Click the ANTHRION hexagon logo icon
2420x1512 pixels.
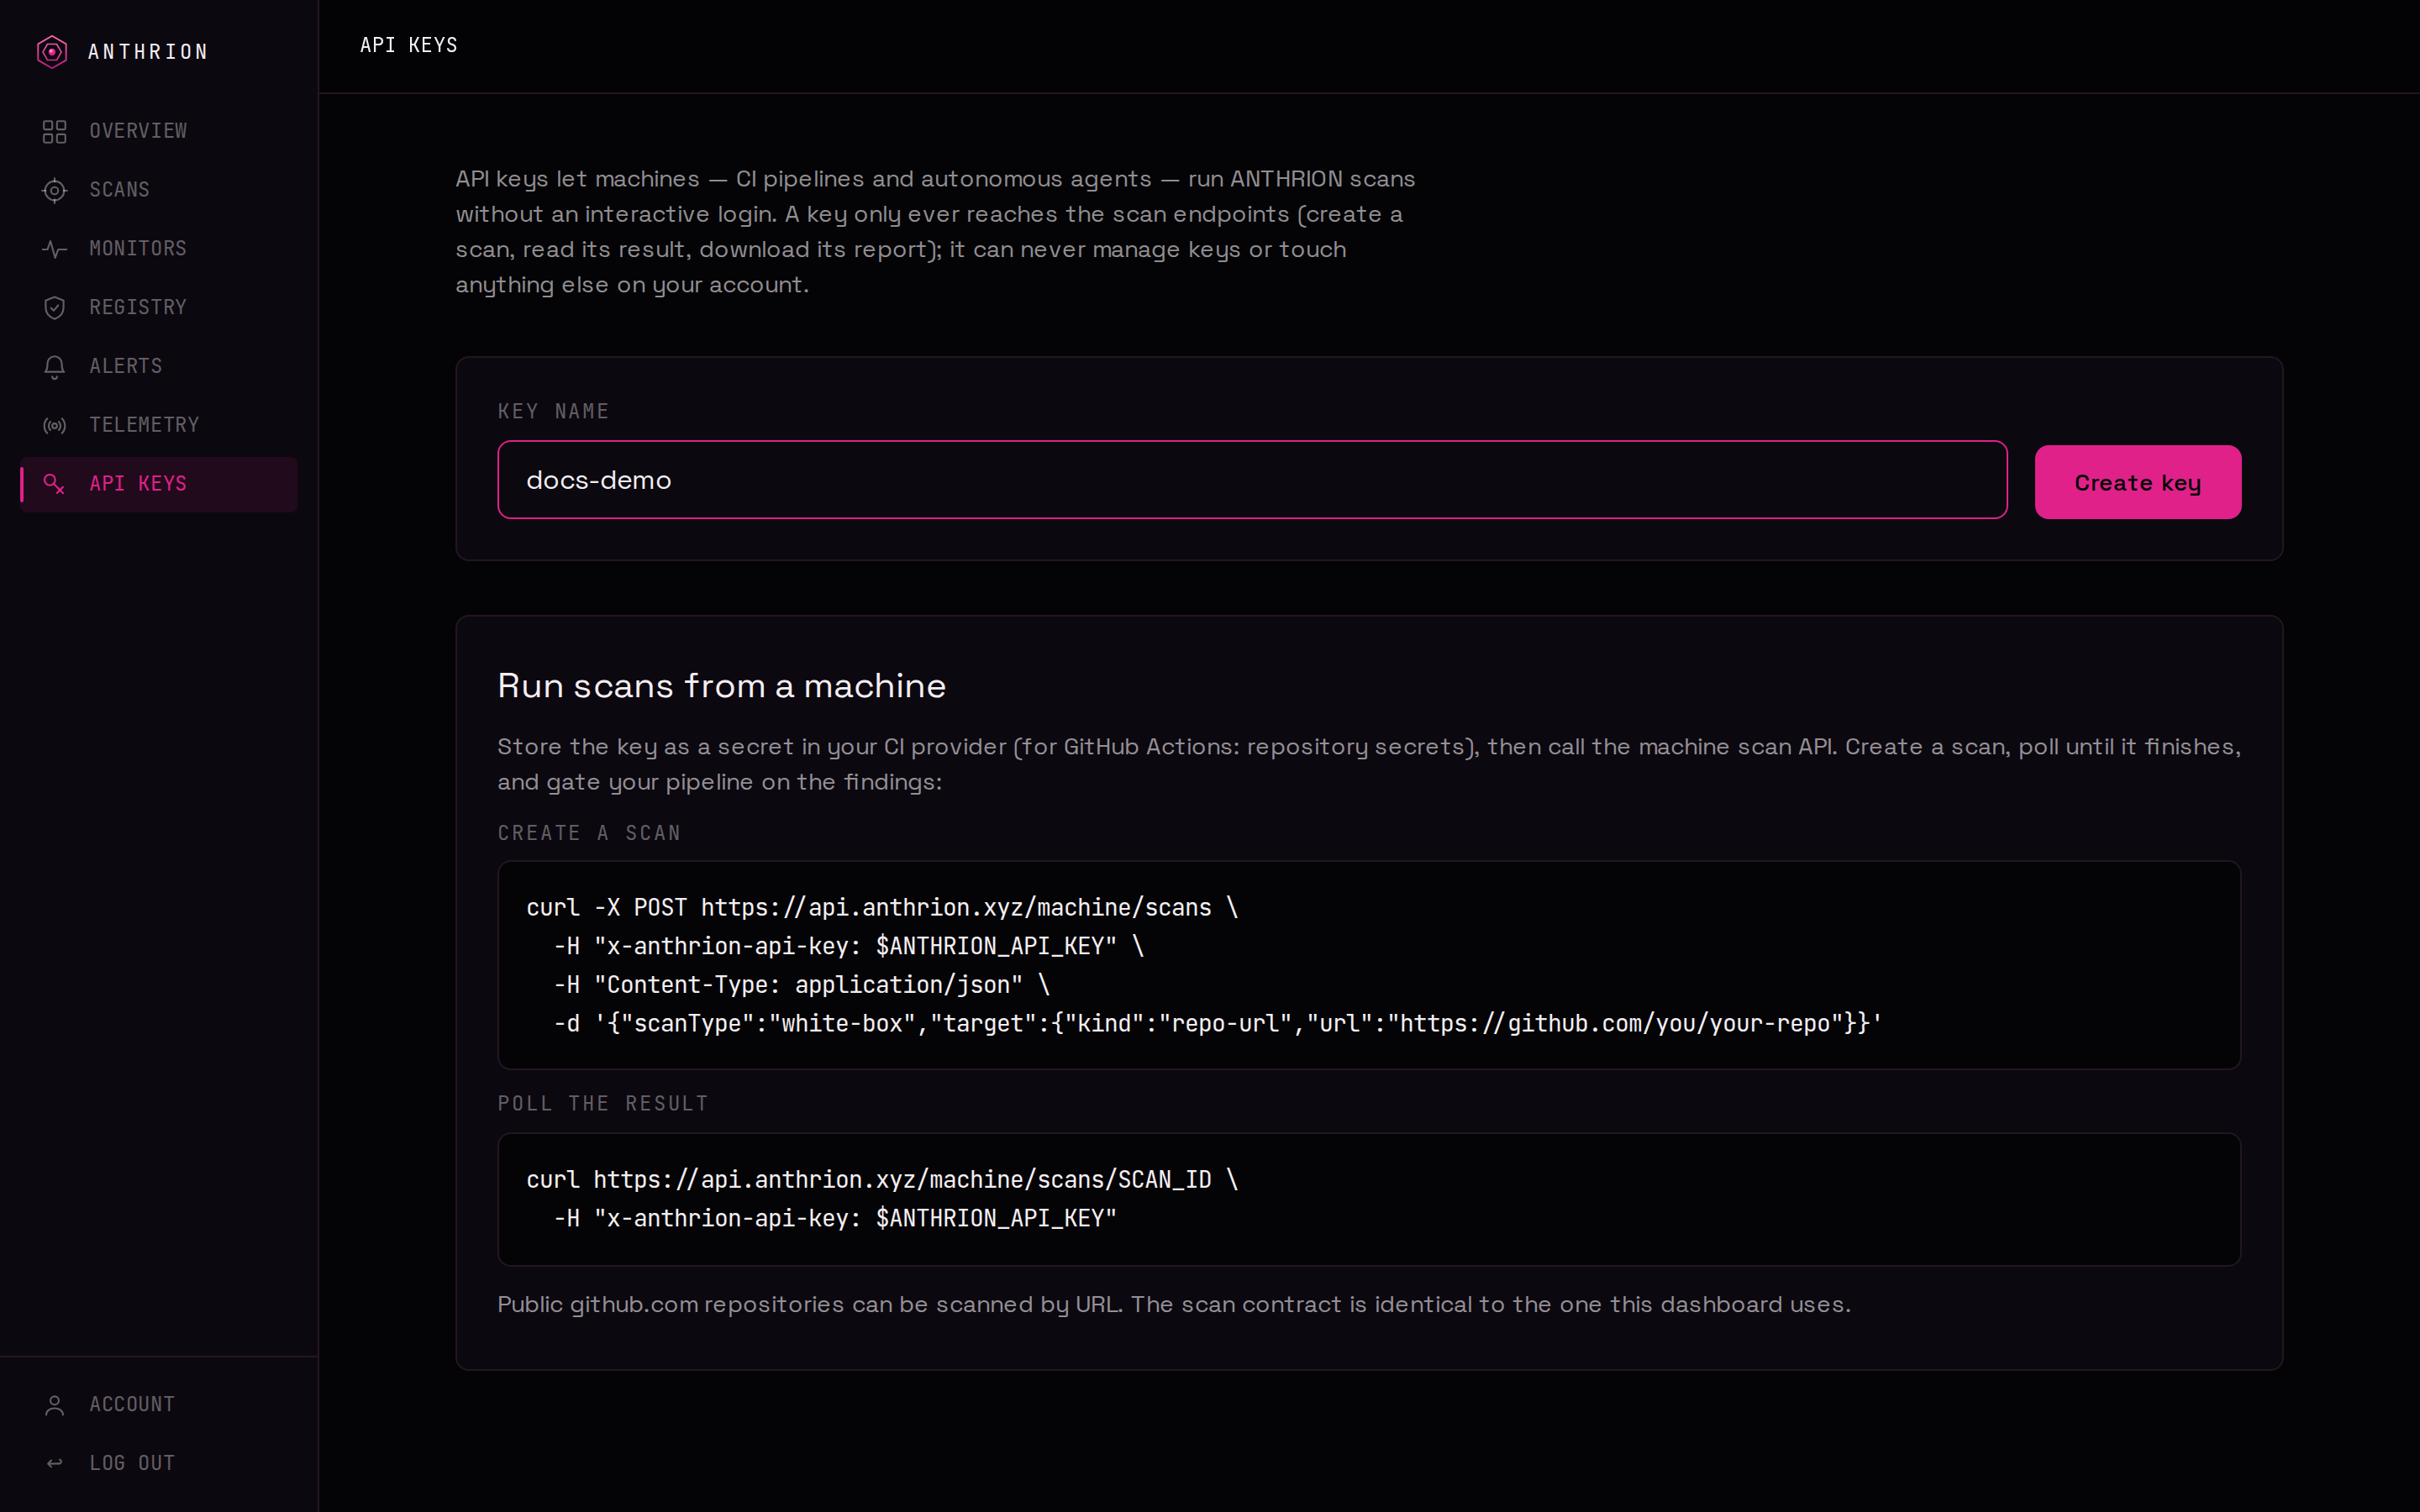(52, 51)
